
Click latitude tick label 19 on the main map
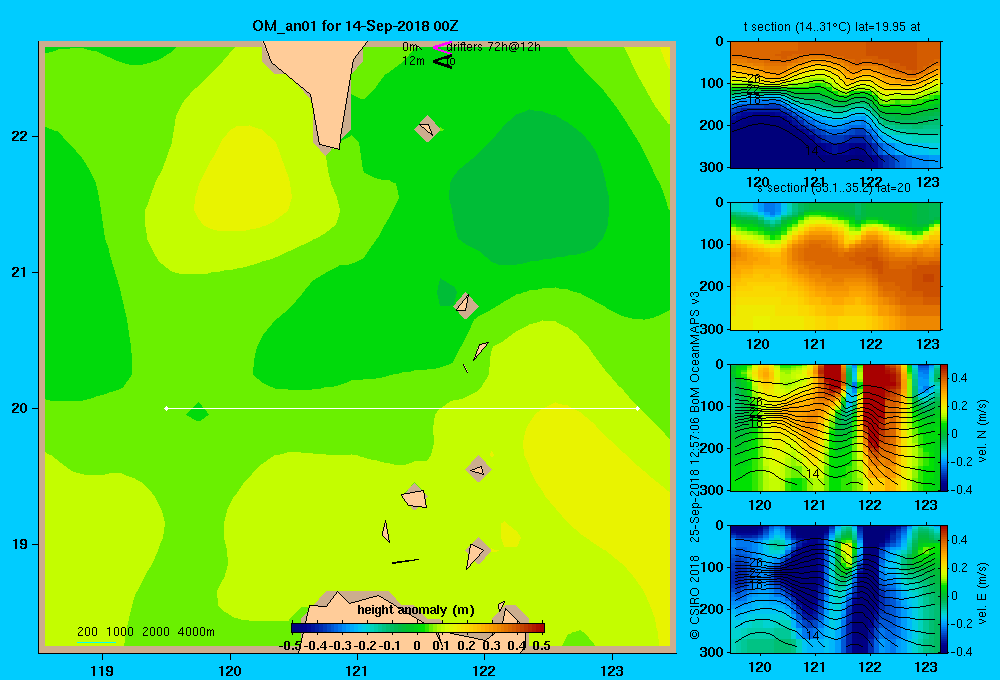pos(20,544)
